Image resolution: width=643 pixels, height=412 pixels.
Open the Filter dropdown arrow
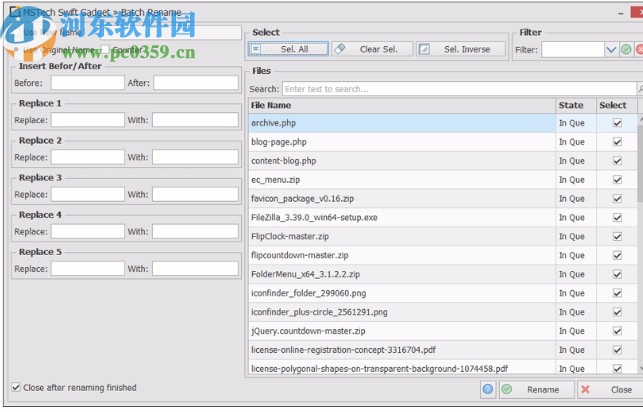(x=611, y=50)
